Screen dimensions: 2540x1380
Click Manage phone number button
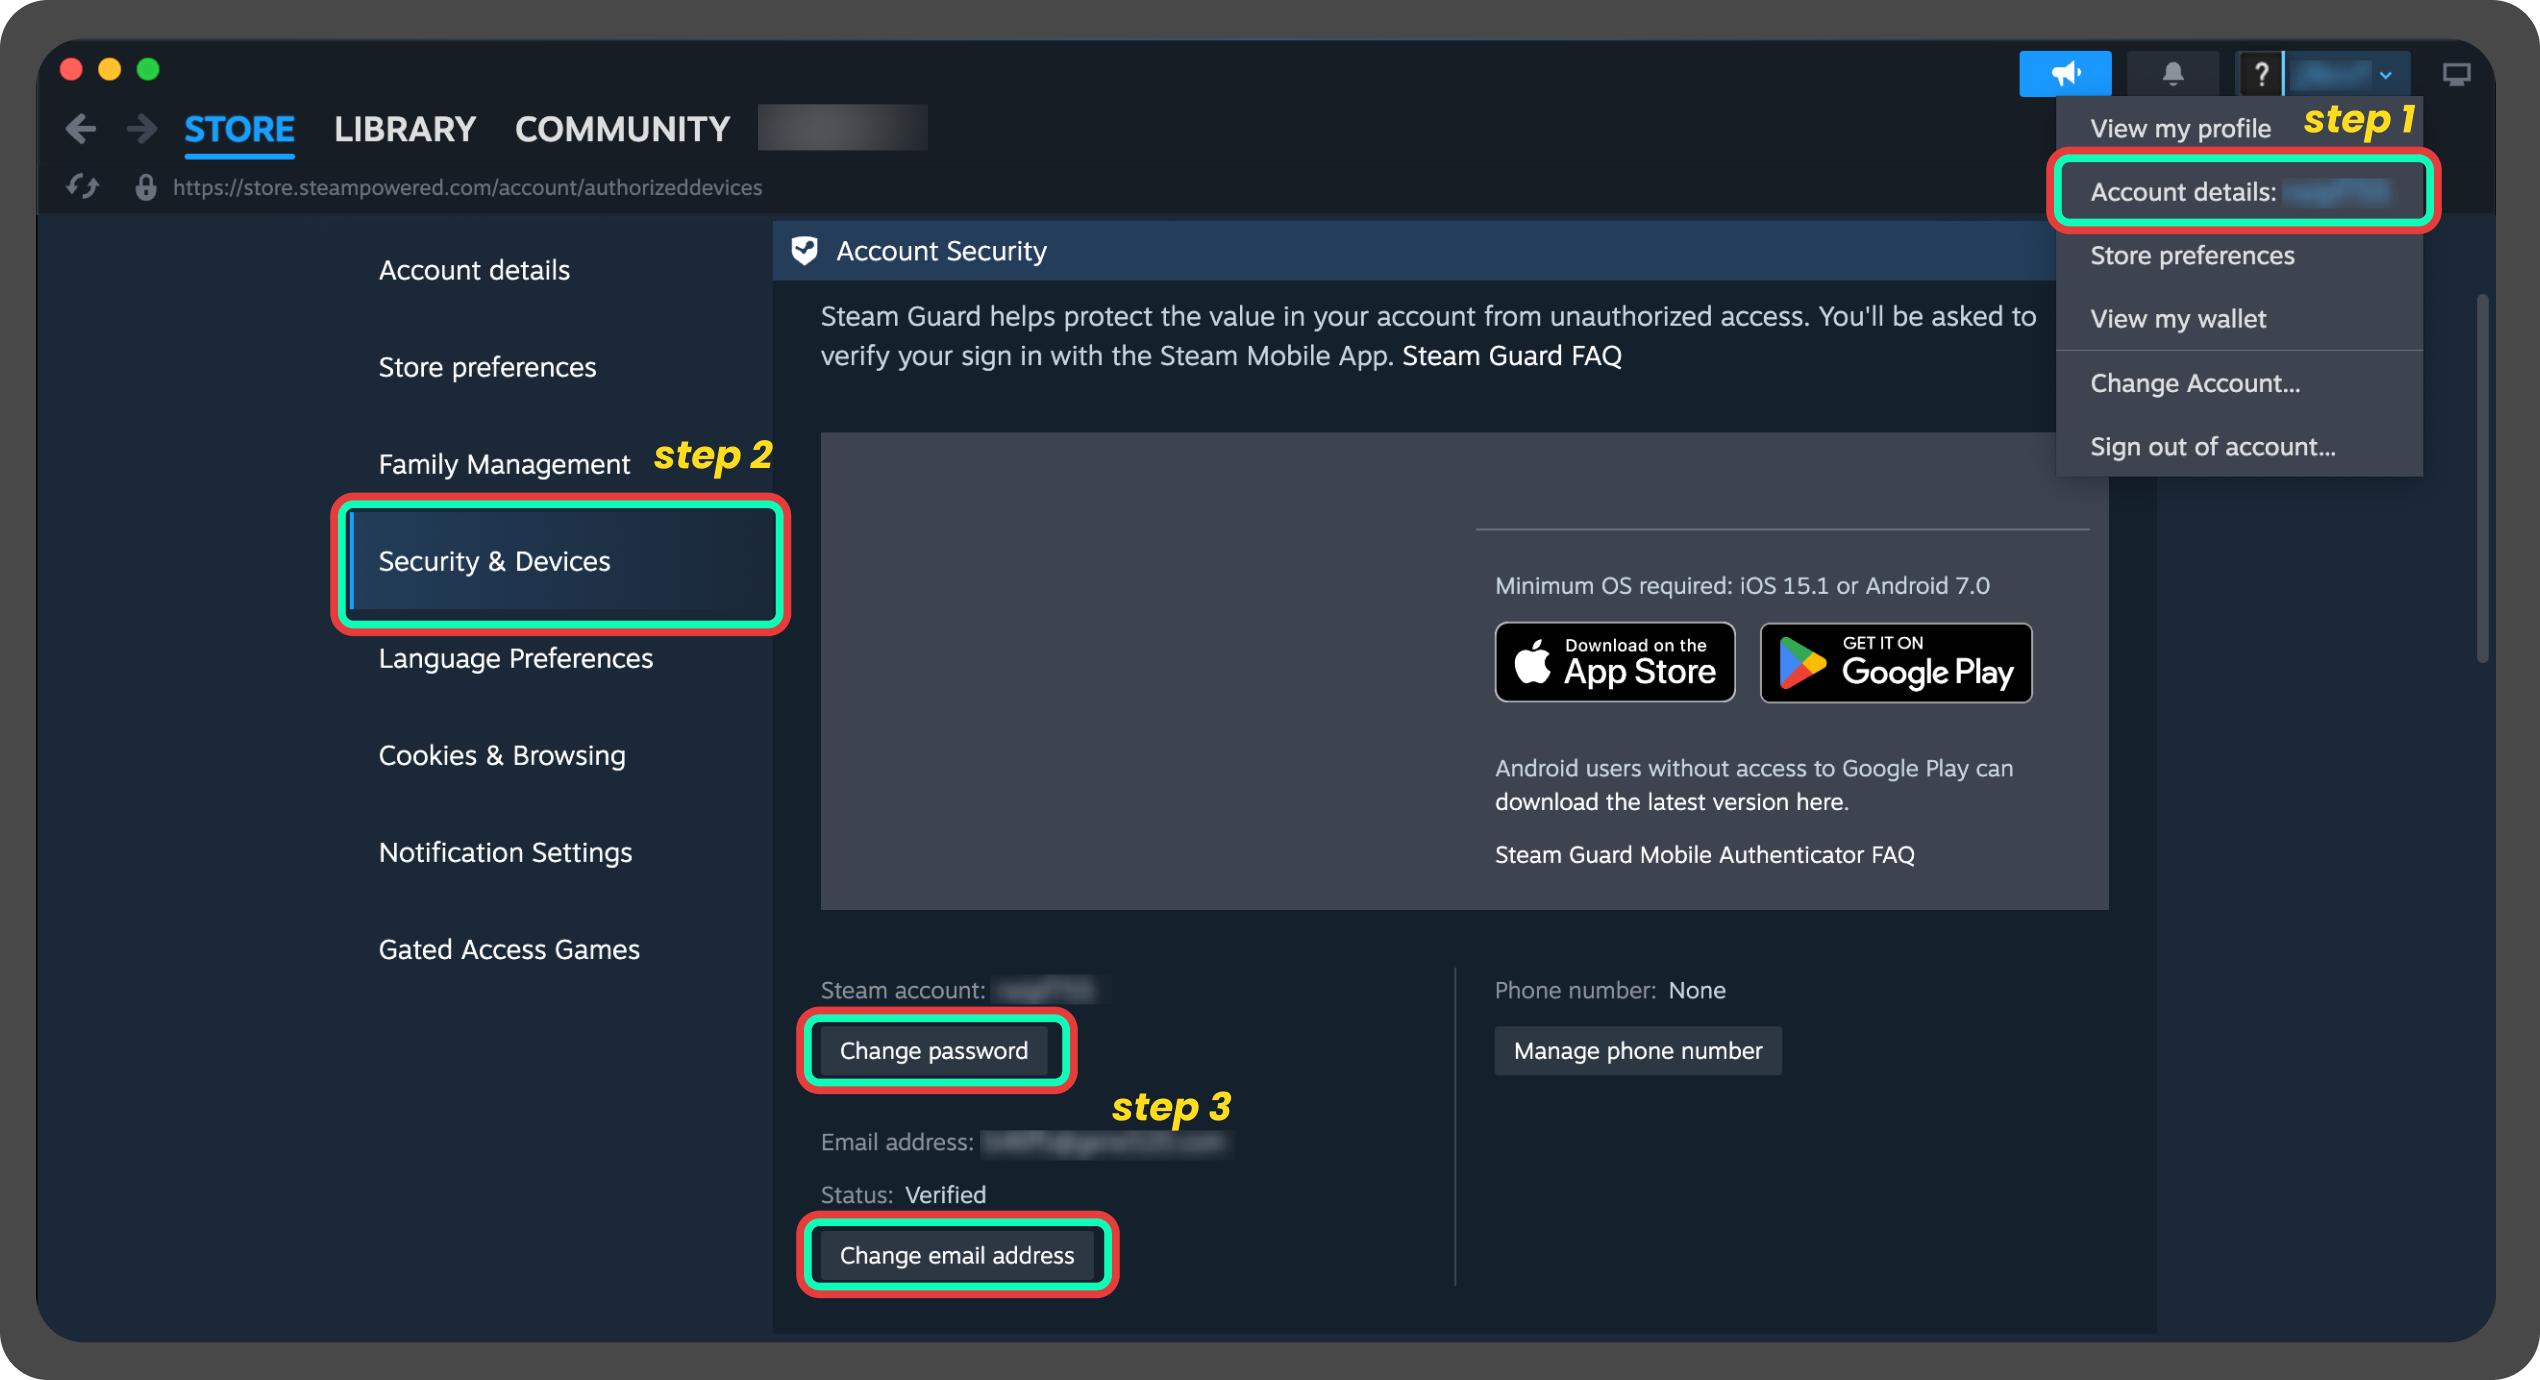pos(1637,1050)
